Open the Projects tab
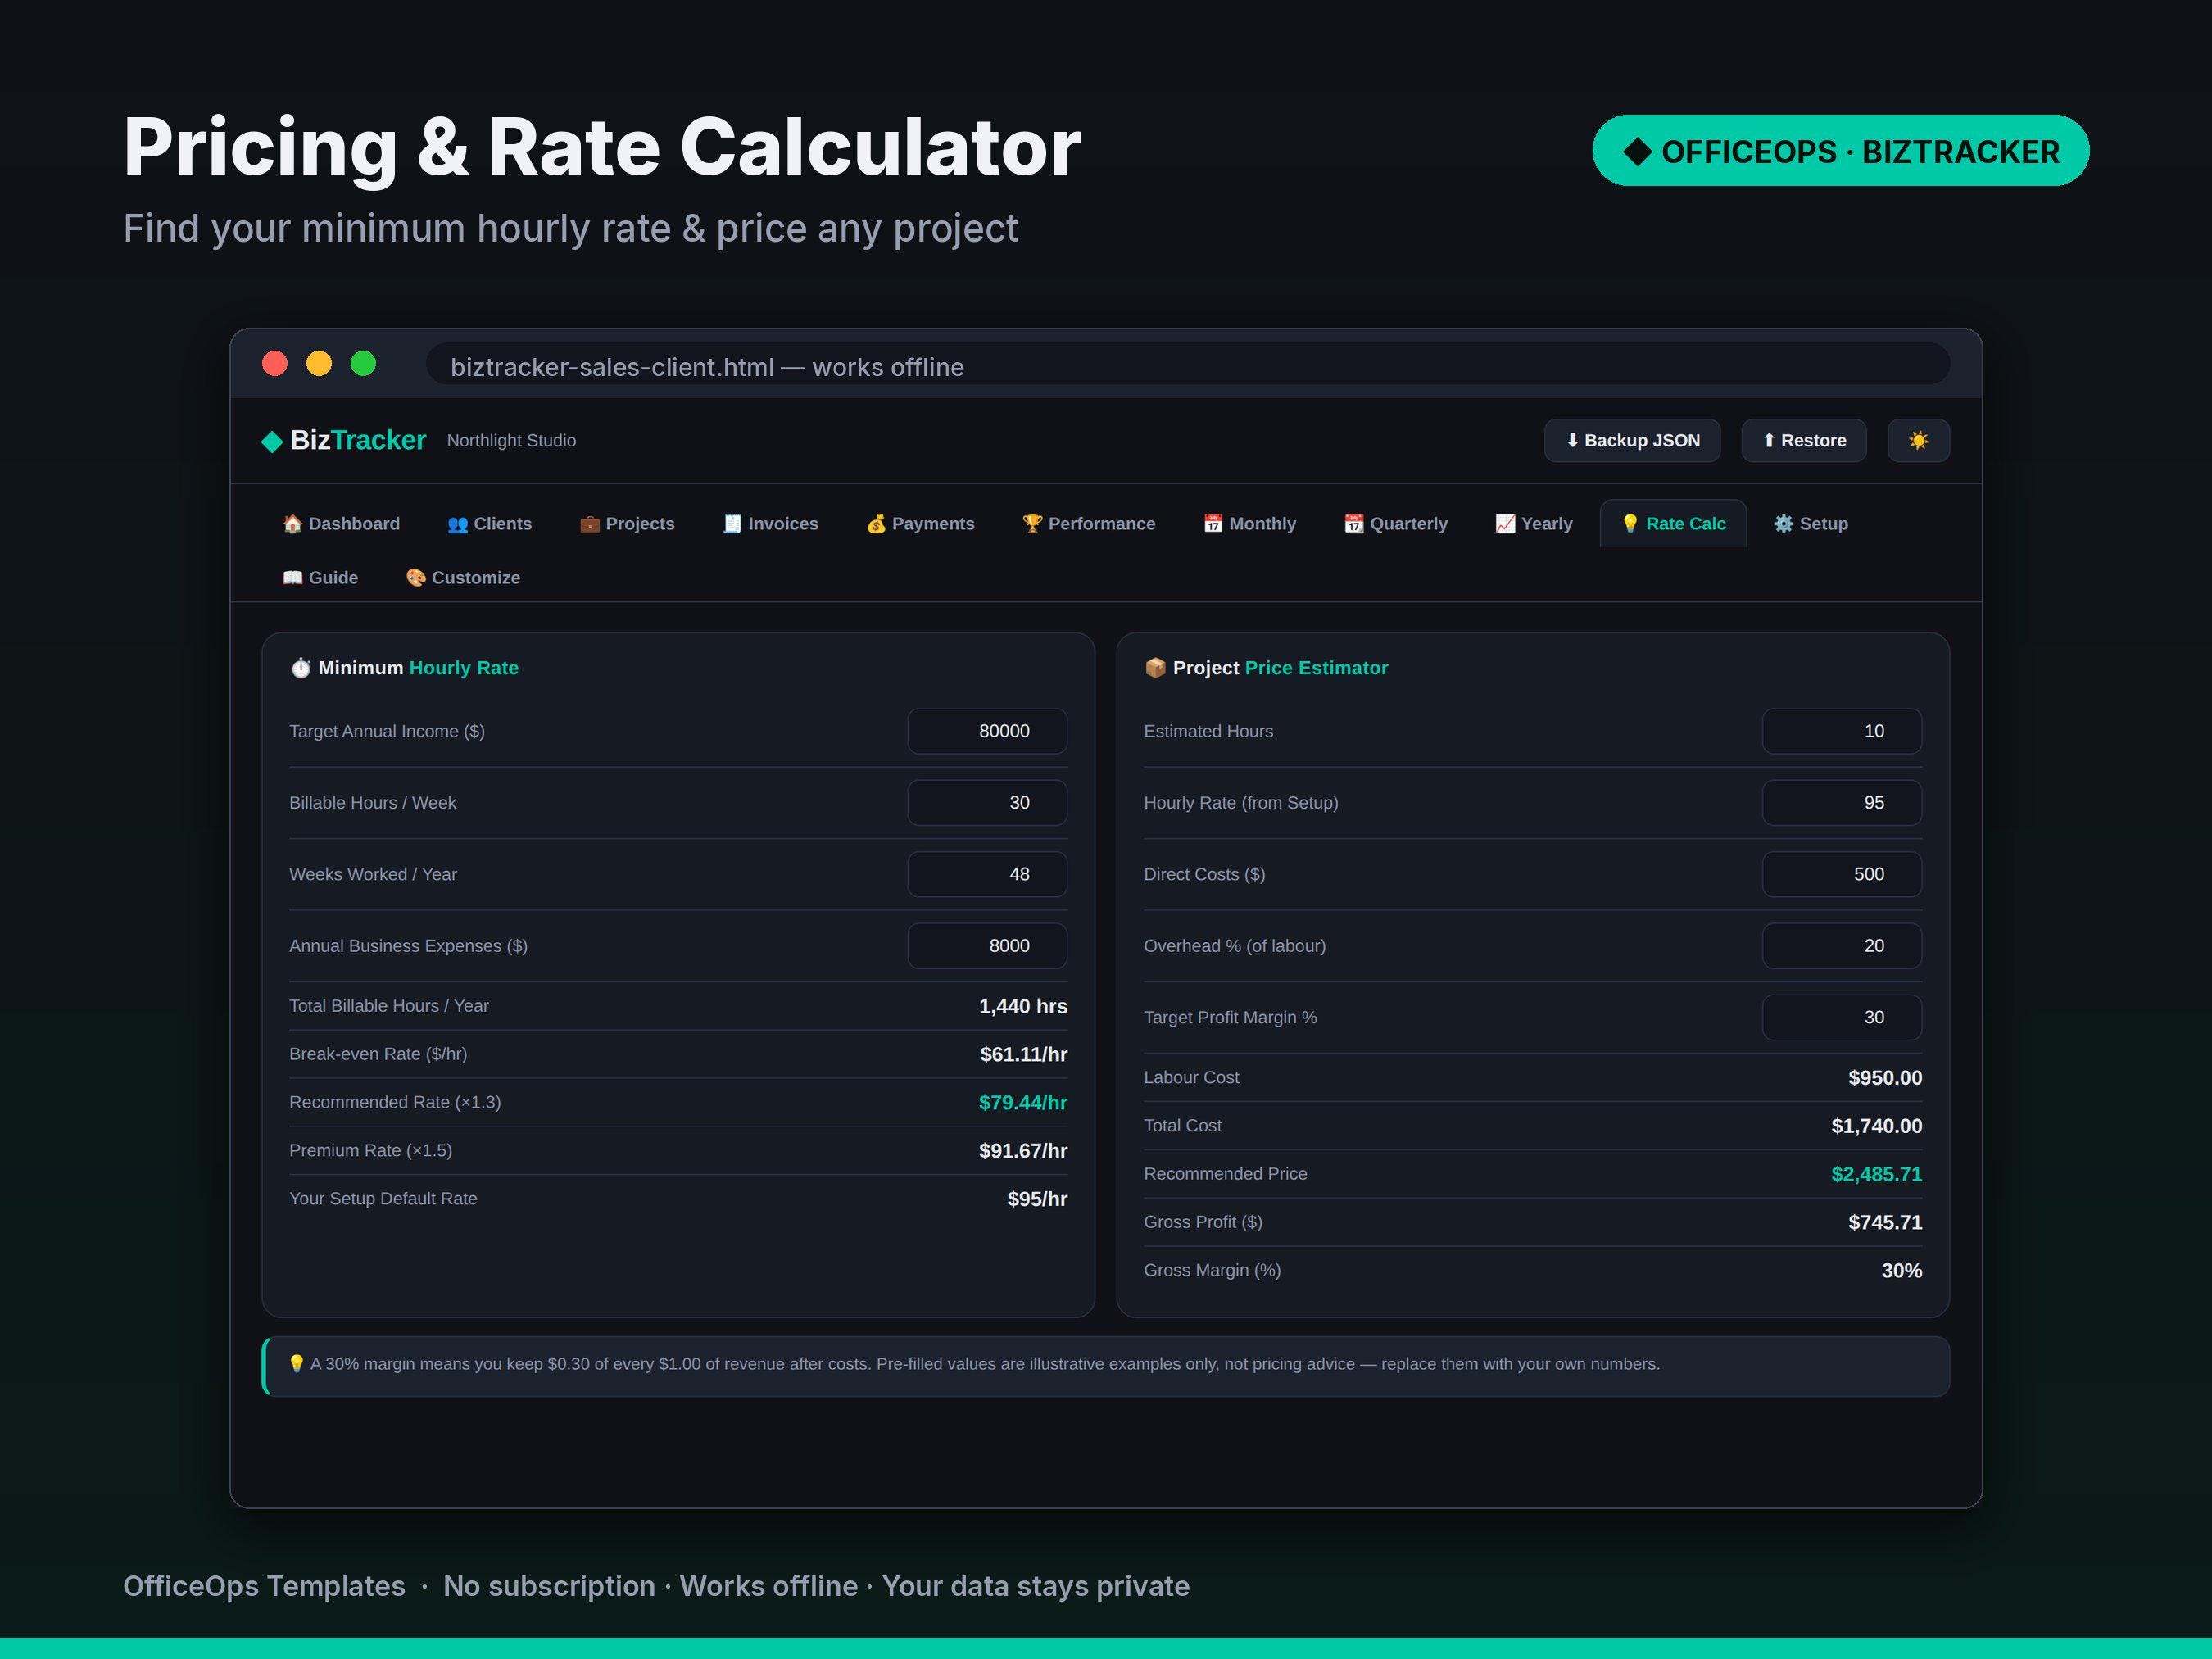The height and width of the screenshot is (1659, 2212). tap(627, 524)
